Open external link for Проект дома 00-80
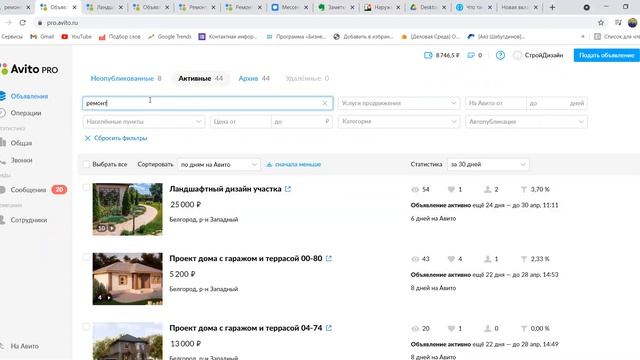Screen dimensions: 640x360 coord(329,258)
